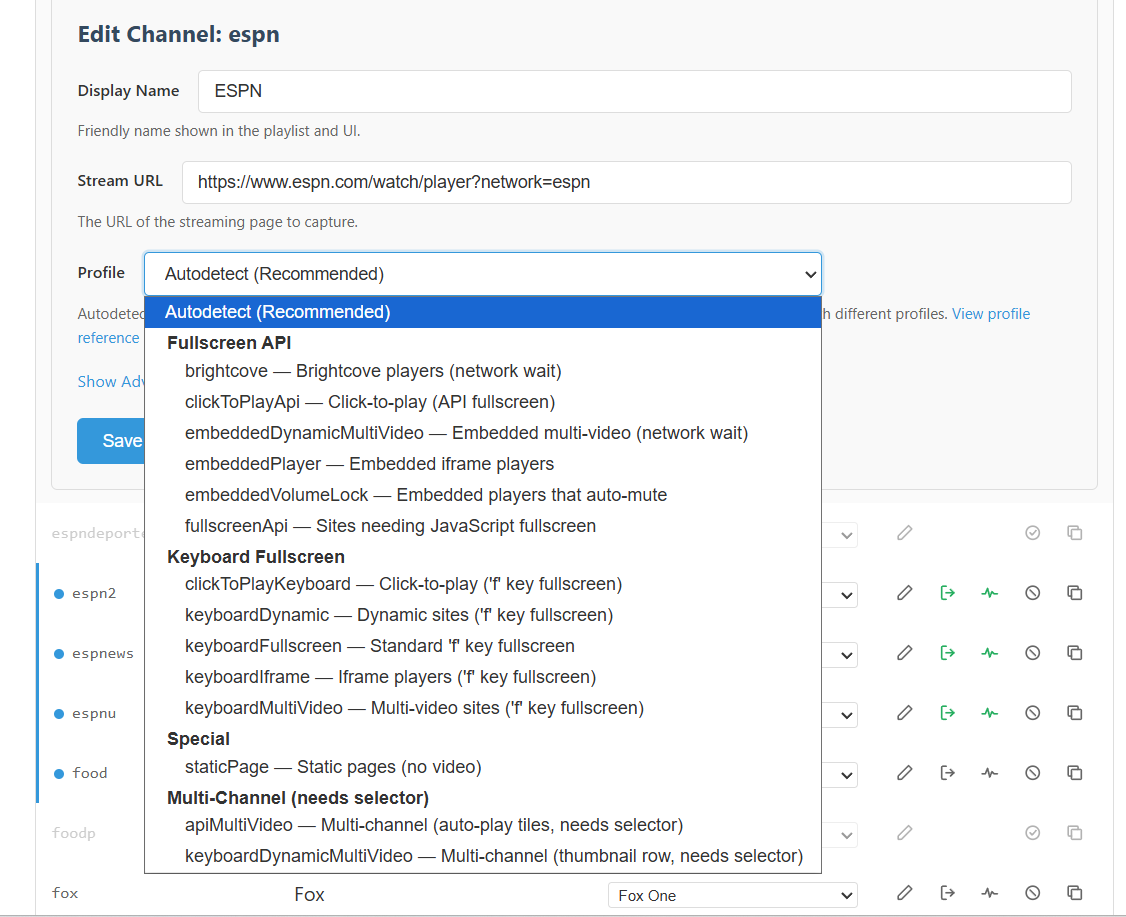Enable foodp with check-circle icon
Viewport: 1126px width, 917px height.
coord(1033,832)
